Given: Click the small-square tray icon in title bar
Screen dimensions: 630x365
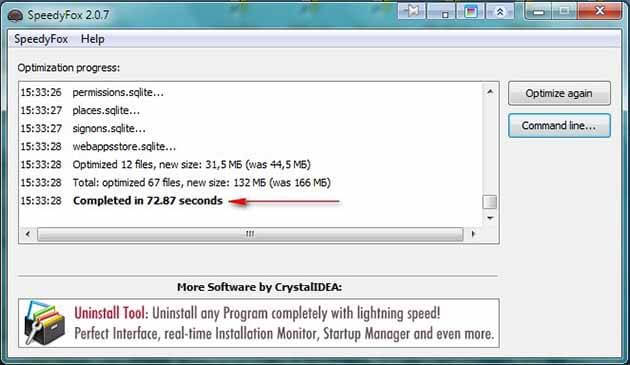Looking at the screenshot, I should pos(441,11).
